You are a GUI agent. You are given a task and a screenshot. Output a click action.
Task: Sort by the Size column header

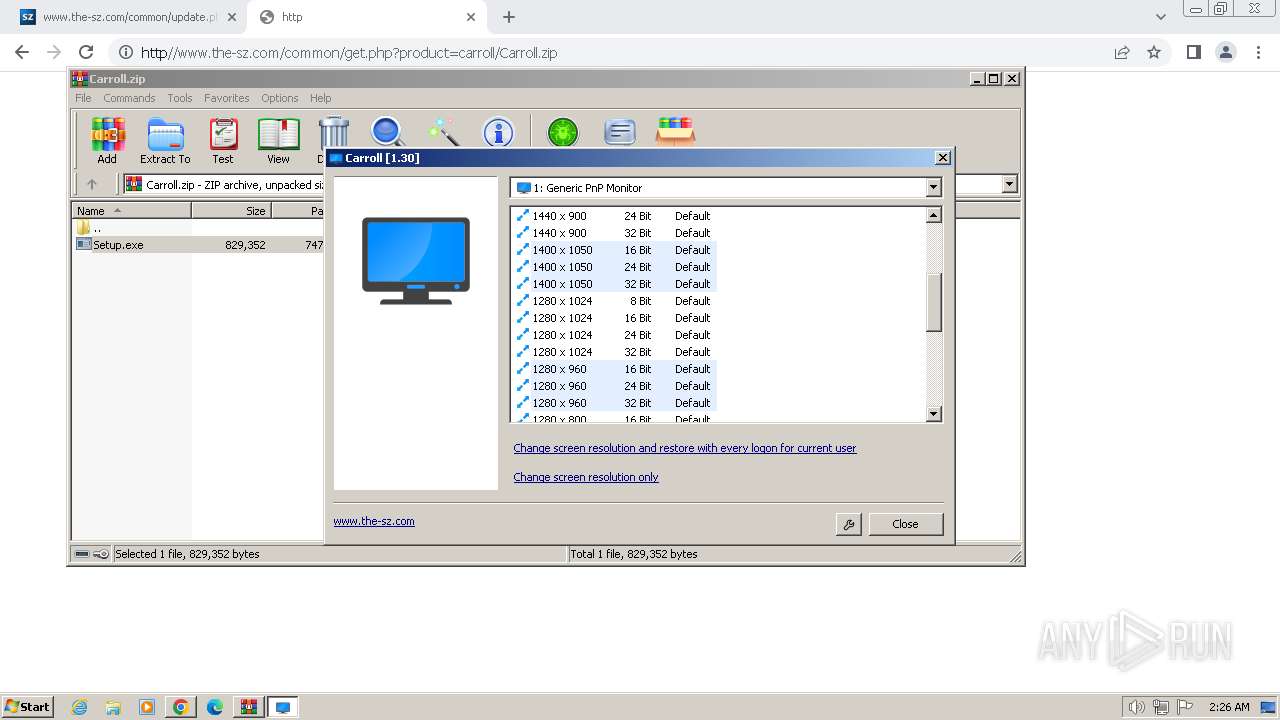[231, 211]
